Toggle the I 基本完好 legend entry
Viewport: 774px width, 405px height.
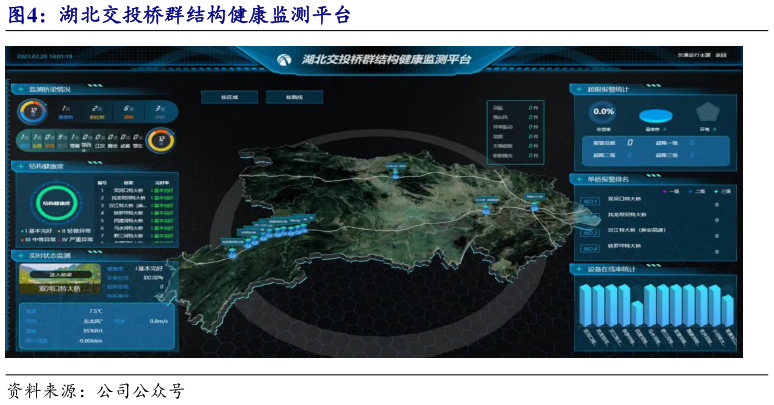point(36,231)
